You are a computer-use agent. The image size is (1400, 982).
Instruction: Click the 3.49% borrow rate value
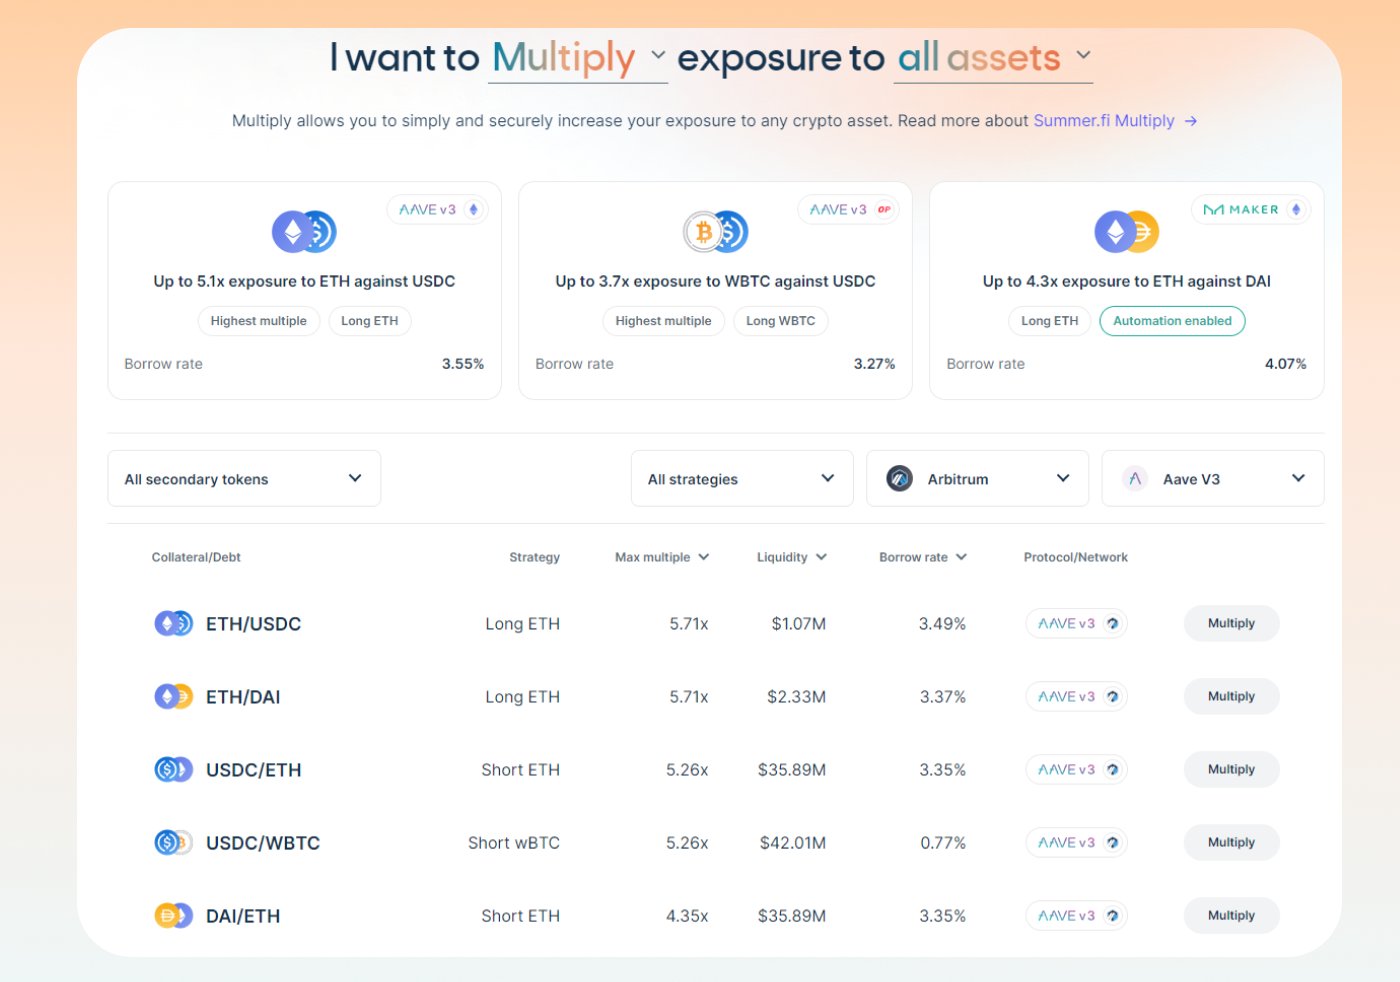[x=942, y=624]
